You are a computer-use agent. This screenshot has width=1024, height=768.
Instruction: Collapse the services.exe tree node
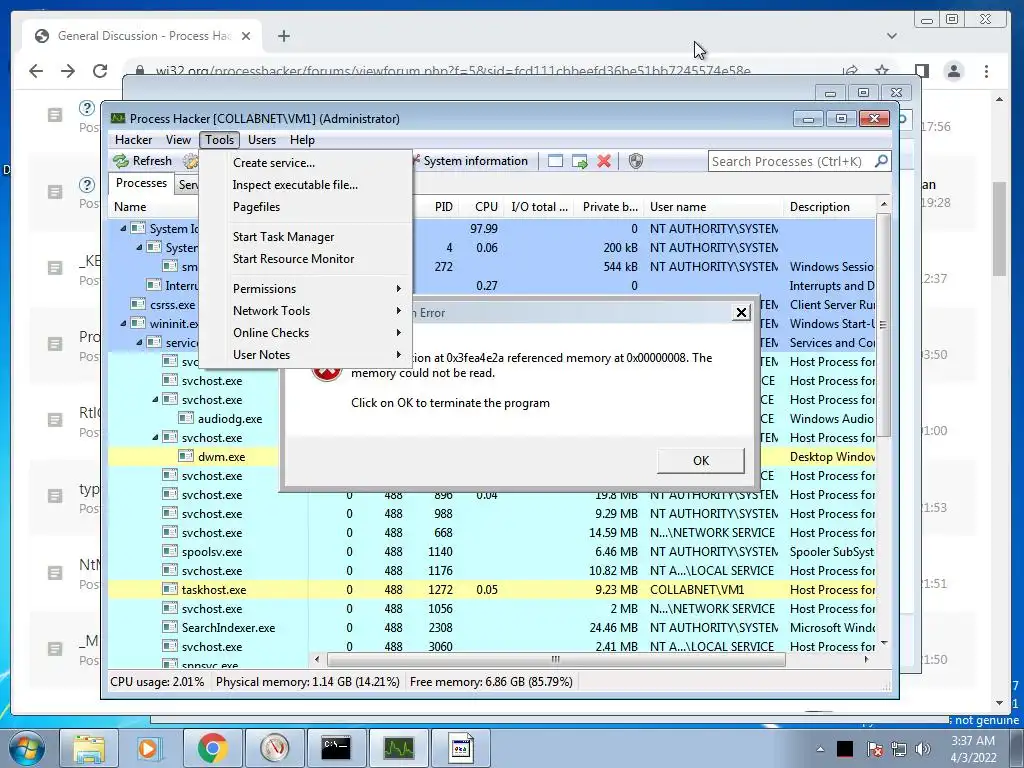(139, 342)
